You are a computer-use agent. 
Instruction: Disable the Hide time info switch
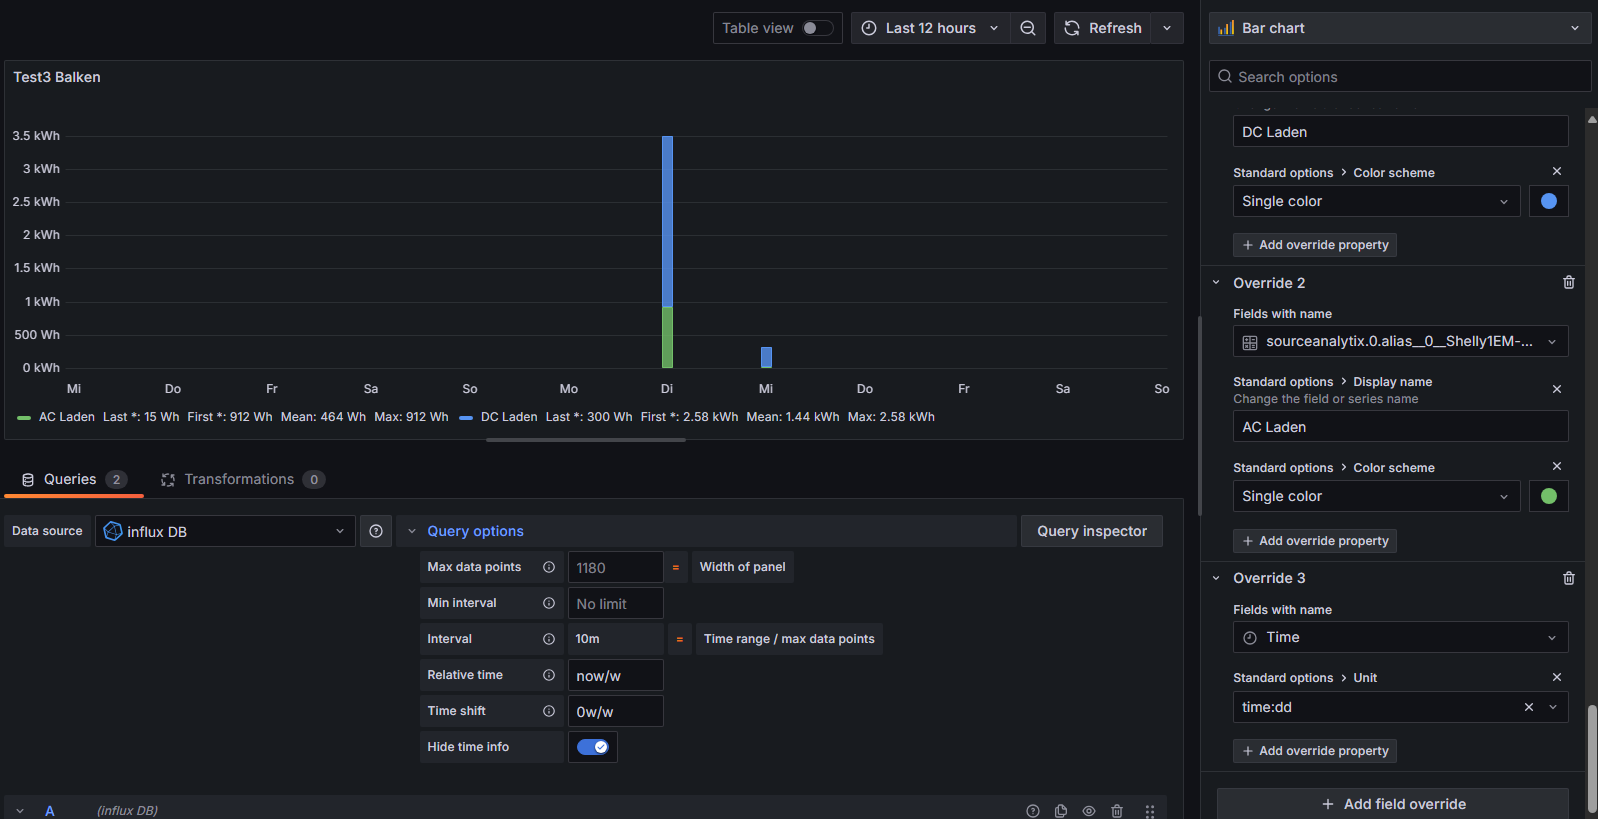pyautogui.click(x=593, y=747)
